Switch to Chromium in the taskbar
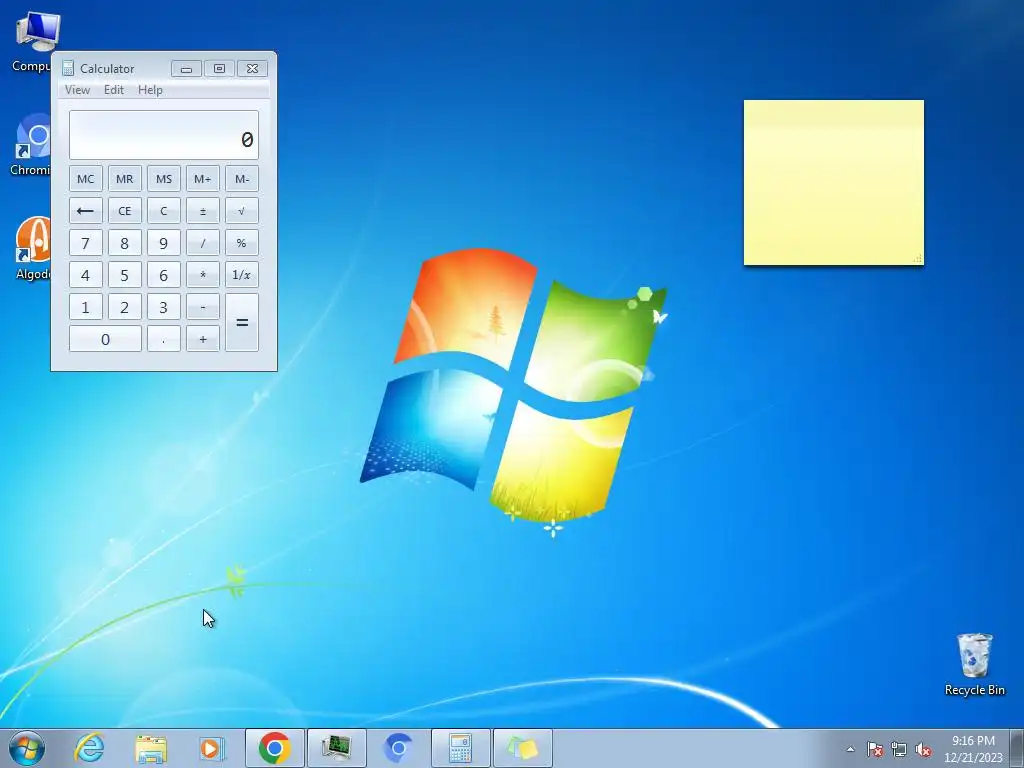The width and height of the screenshot is (1024, 768). coord(398,748)
